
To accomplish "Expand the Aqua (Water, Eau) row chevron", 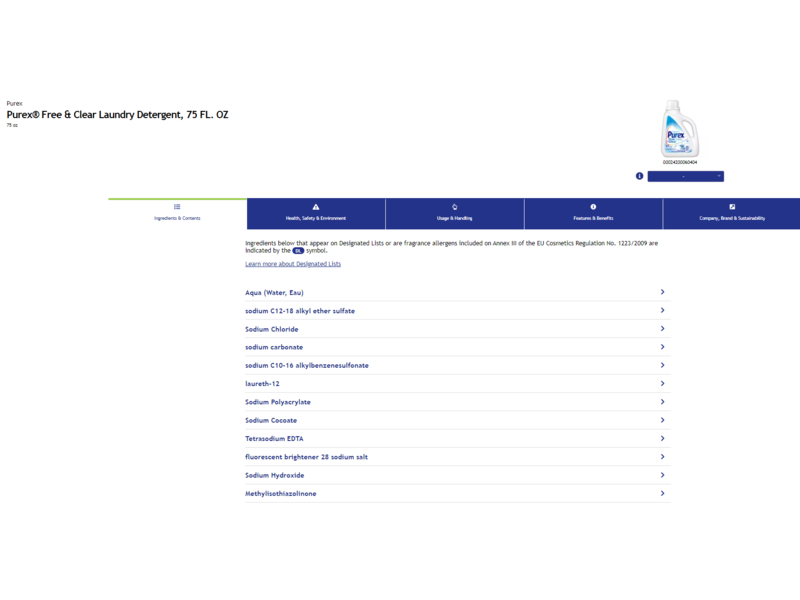I will tap(662, 292).
